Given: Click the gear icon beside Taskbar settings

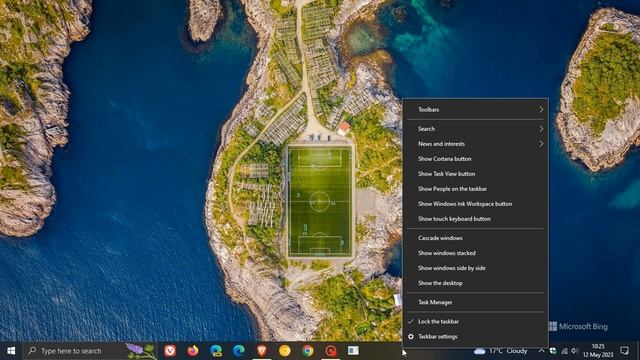Looking at the screenshot, I should click(x=411, y=337).
